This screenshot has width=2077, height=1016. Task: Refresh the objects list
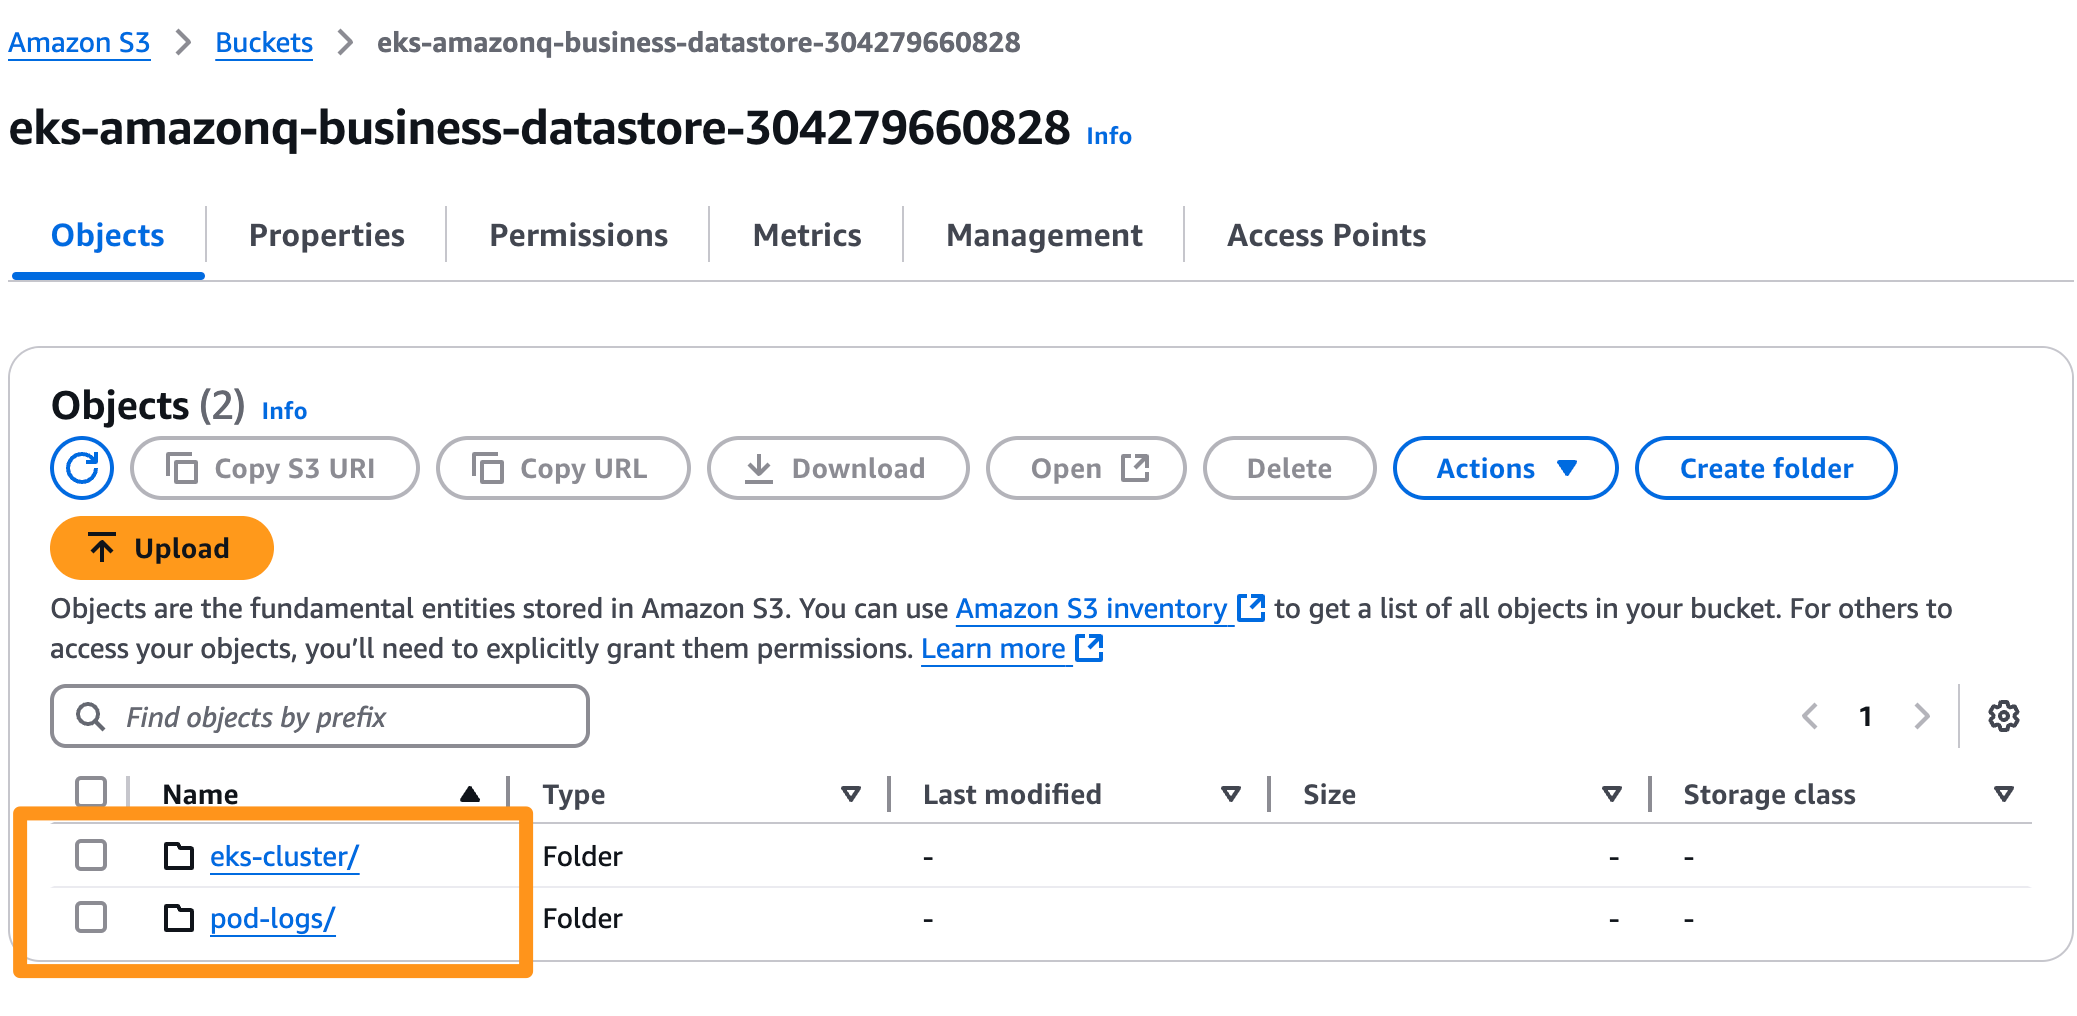[81, 467]
